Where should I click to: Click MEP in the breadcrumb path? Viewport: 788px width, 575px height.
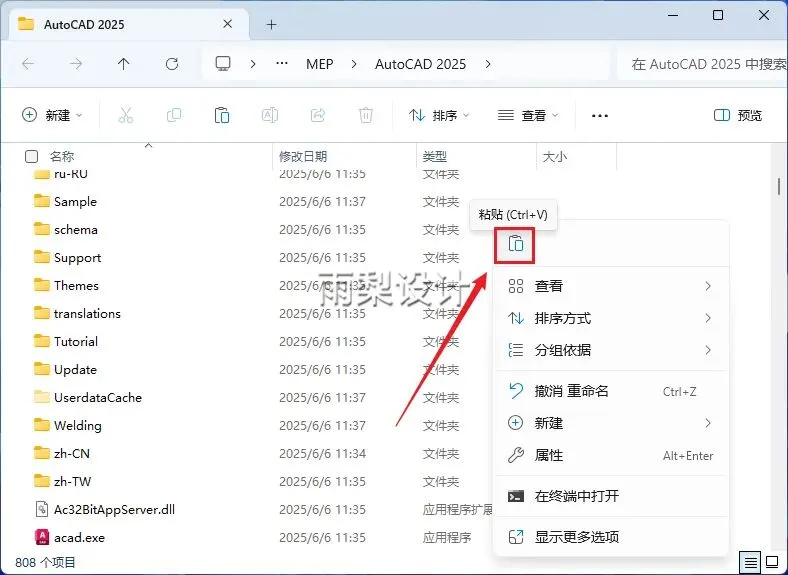320,64
